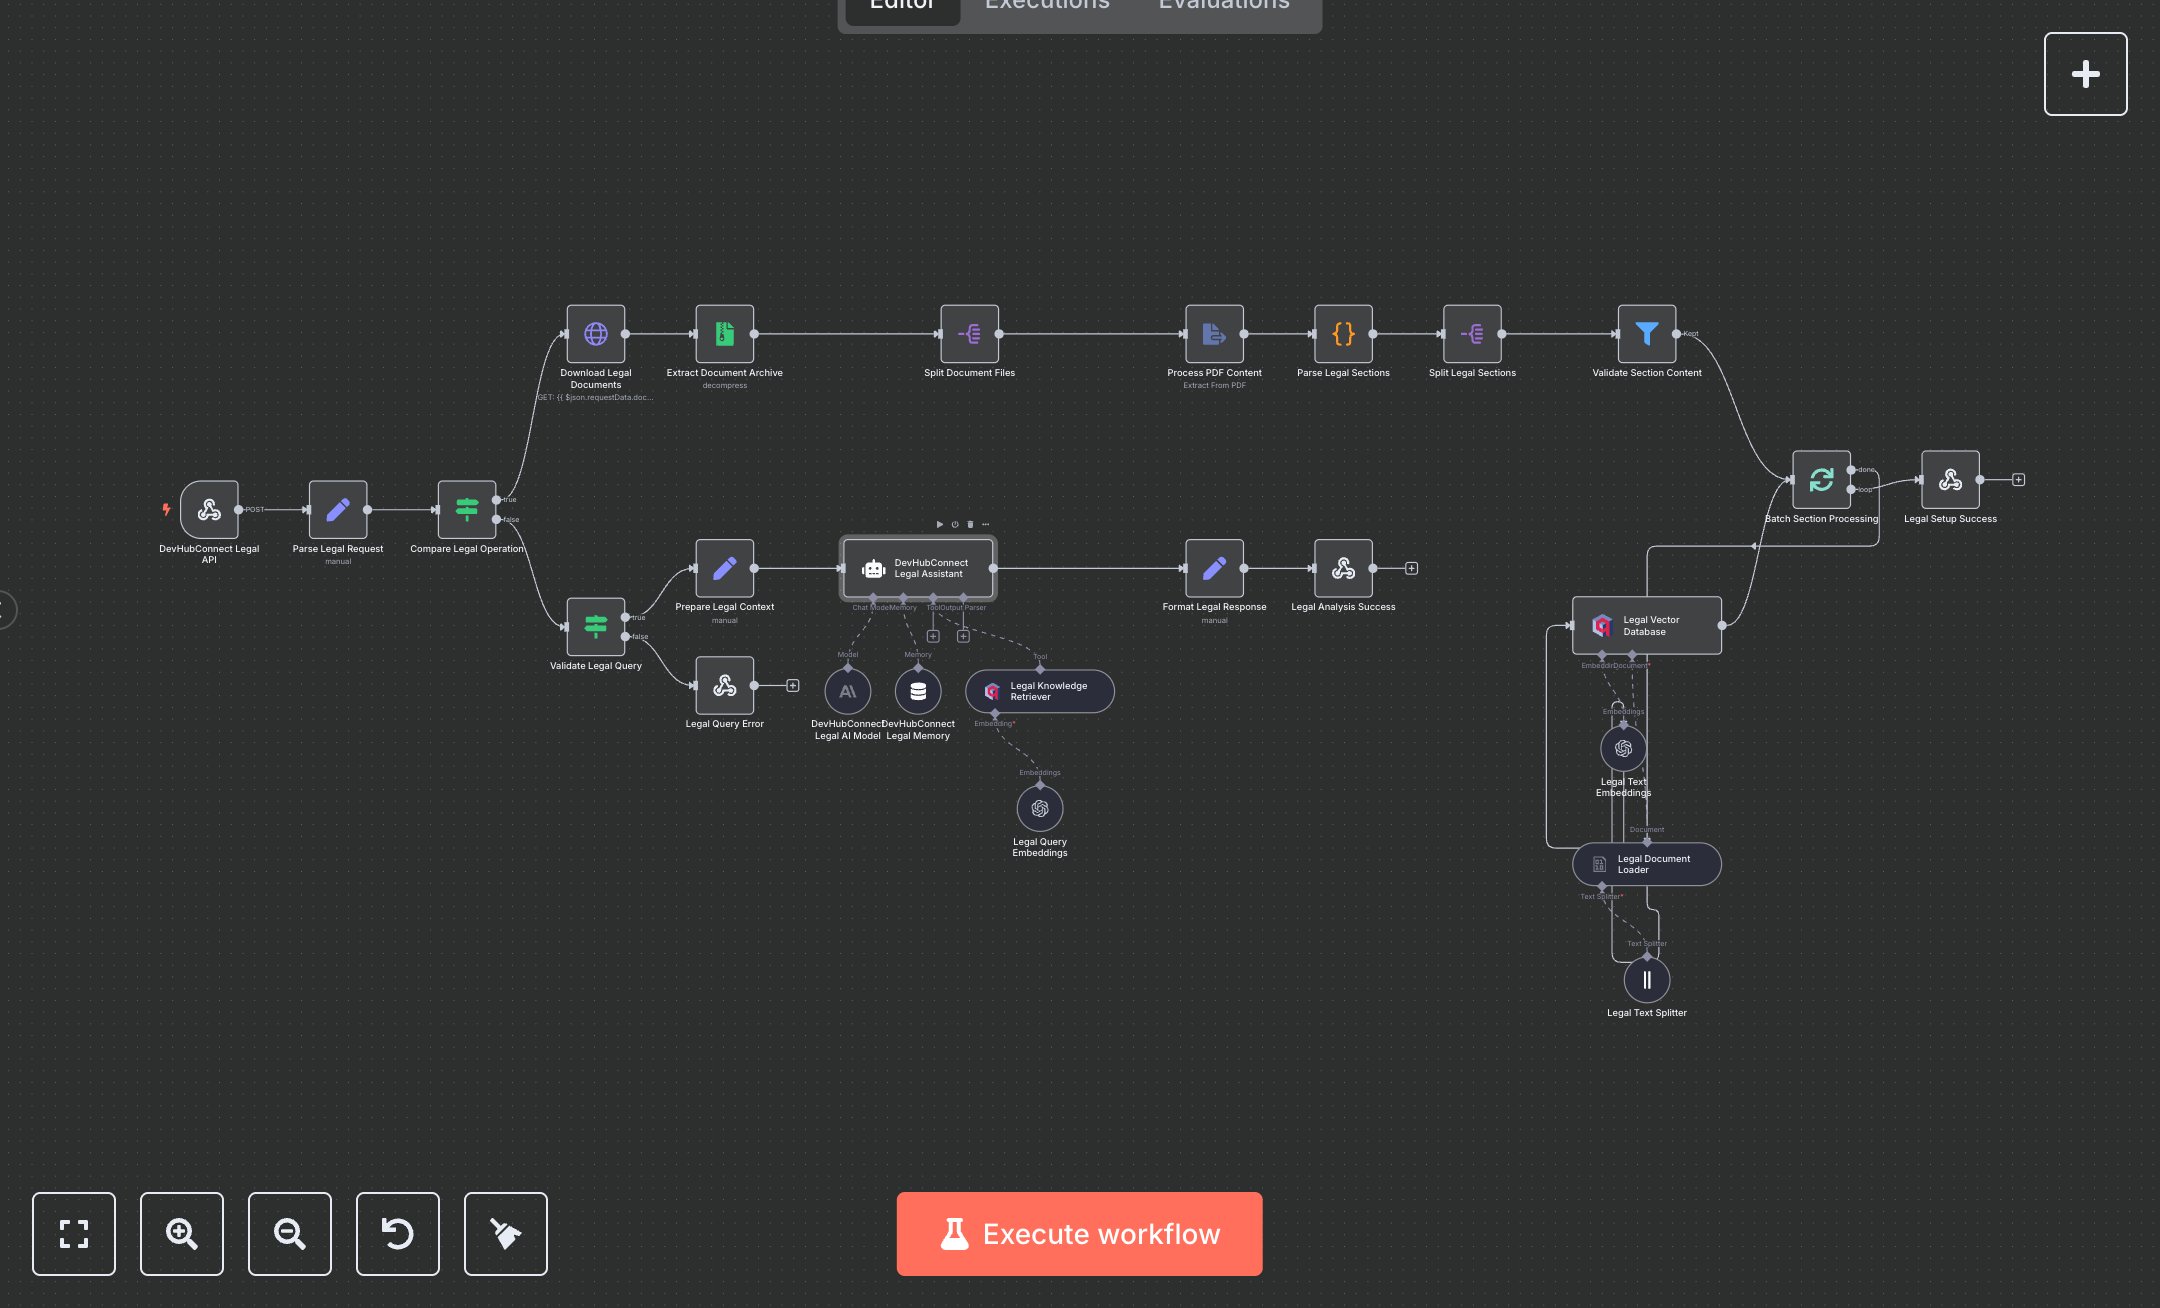Deactivate the Legal Assistant node via power icon
This screenshot has height=1308, width=2160.
click(x=955, y=524)
